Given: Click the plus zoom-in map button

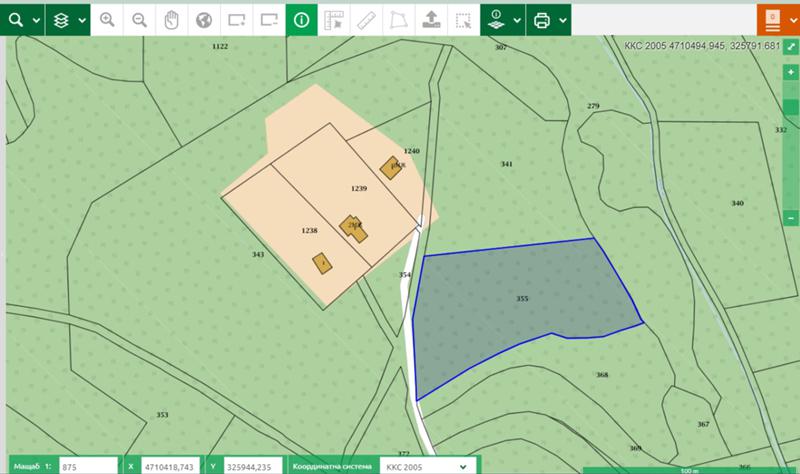Looking at the screenshot, I should (x=791, y=74).
